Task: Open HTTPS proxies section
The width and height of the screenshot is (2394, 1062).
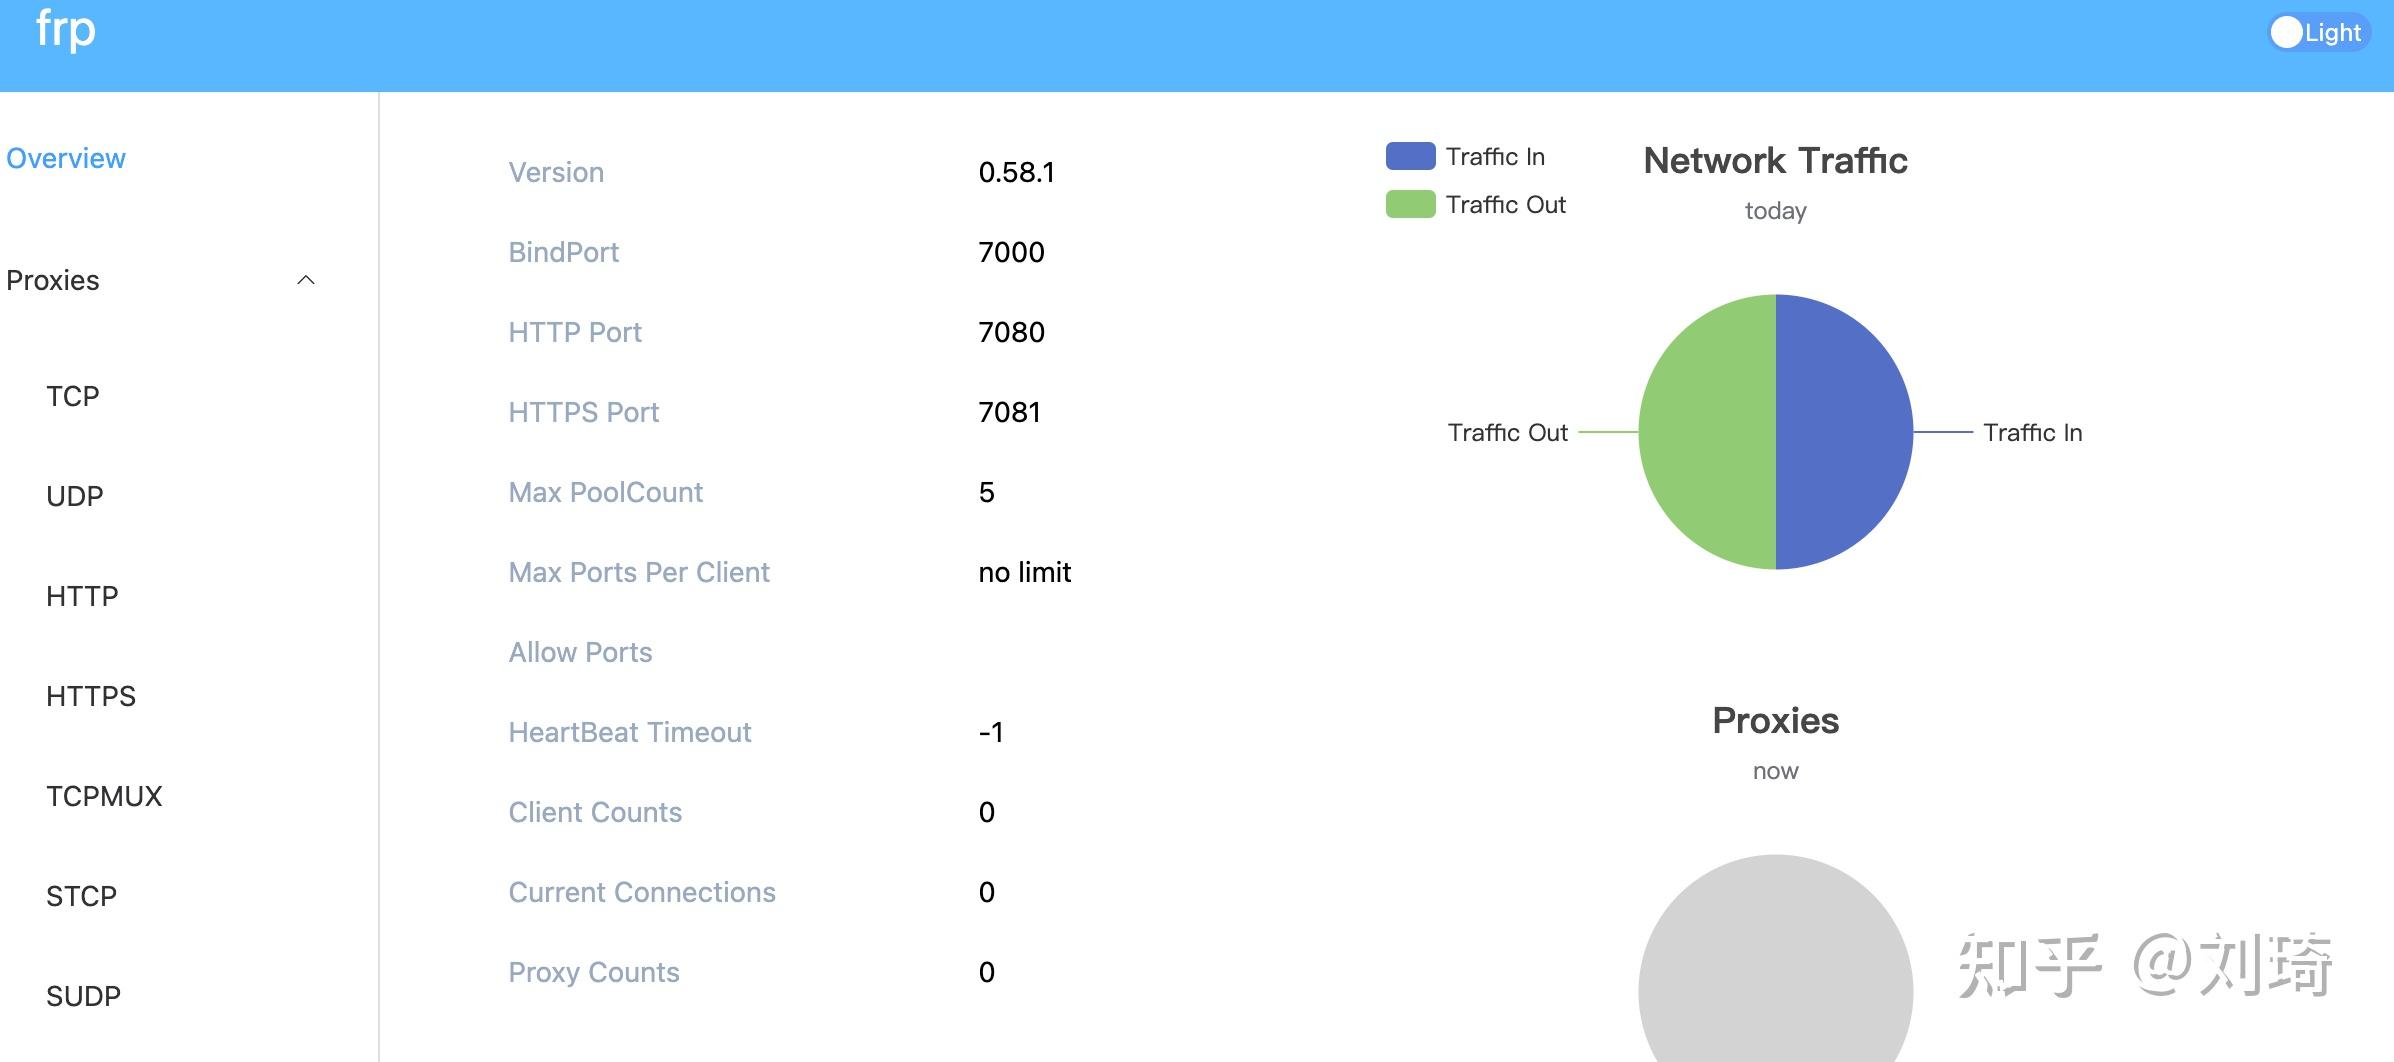Action: click(x=91, y=696)
